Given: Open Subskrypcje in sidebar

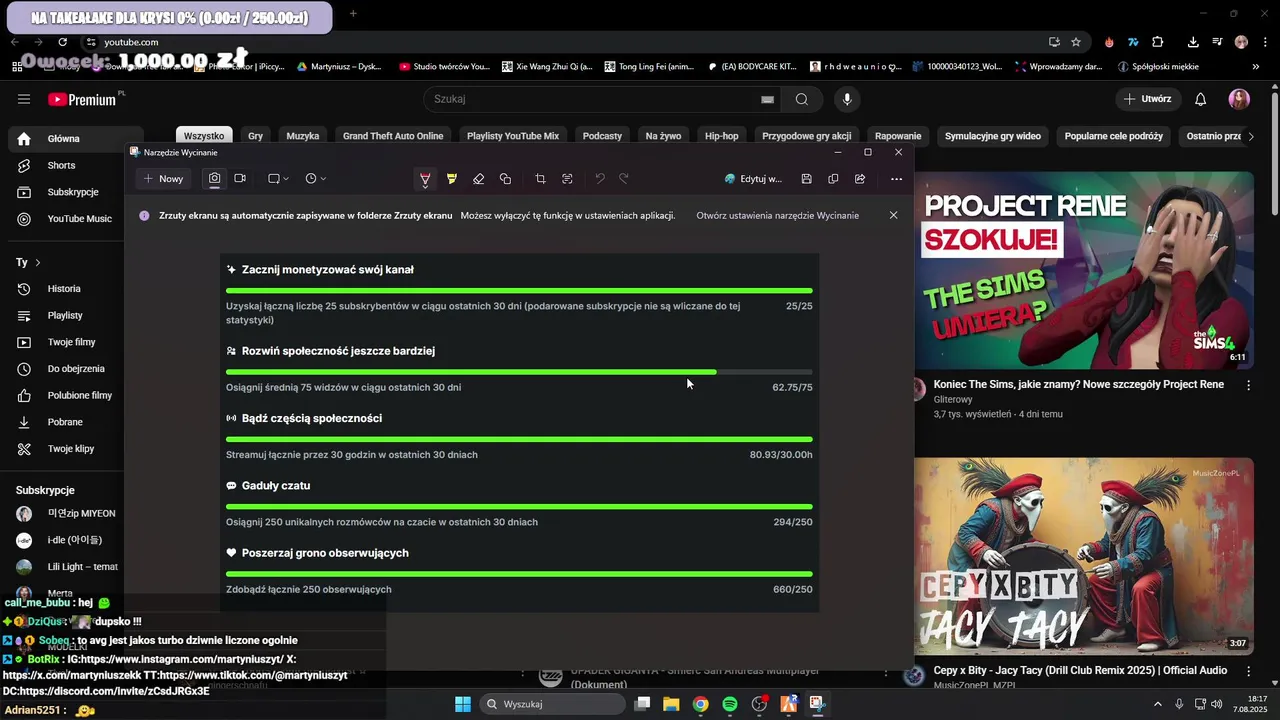Looking at the screenshot, I should click(x=65, y=192).
